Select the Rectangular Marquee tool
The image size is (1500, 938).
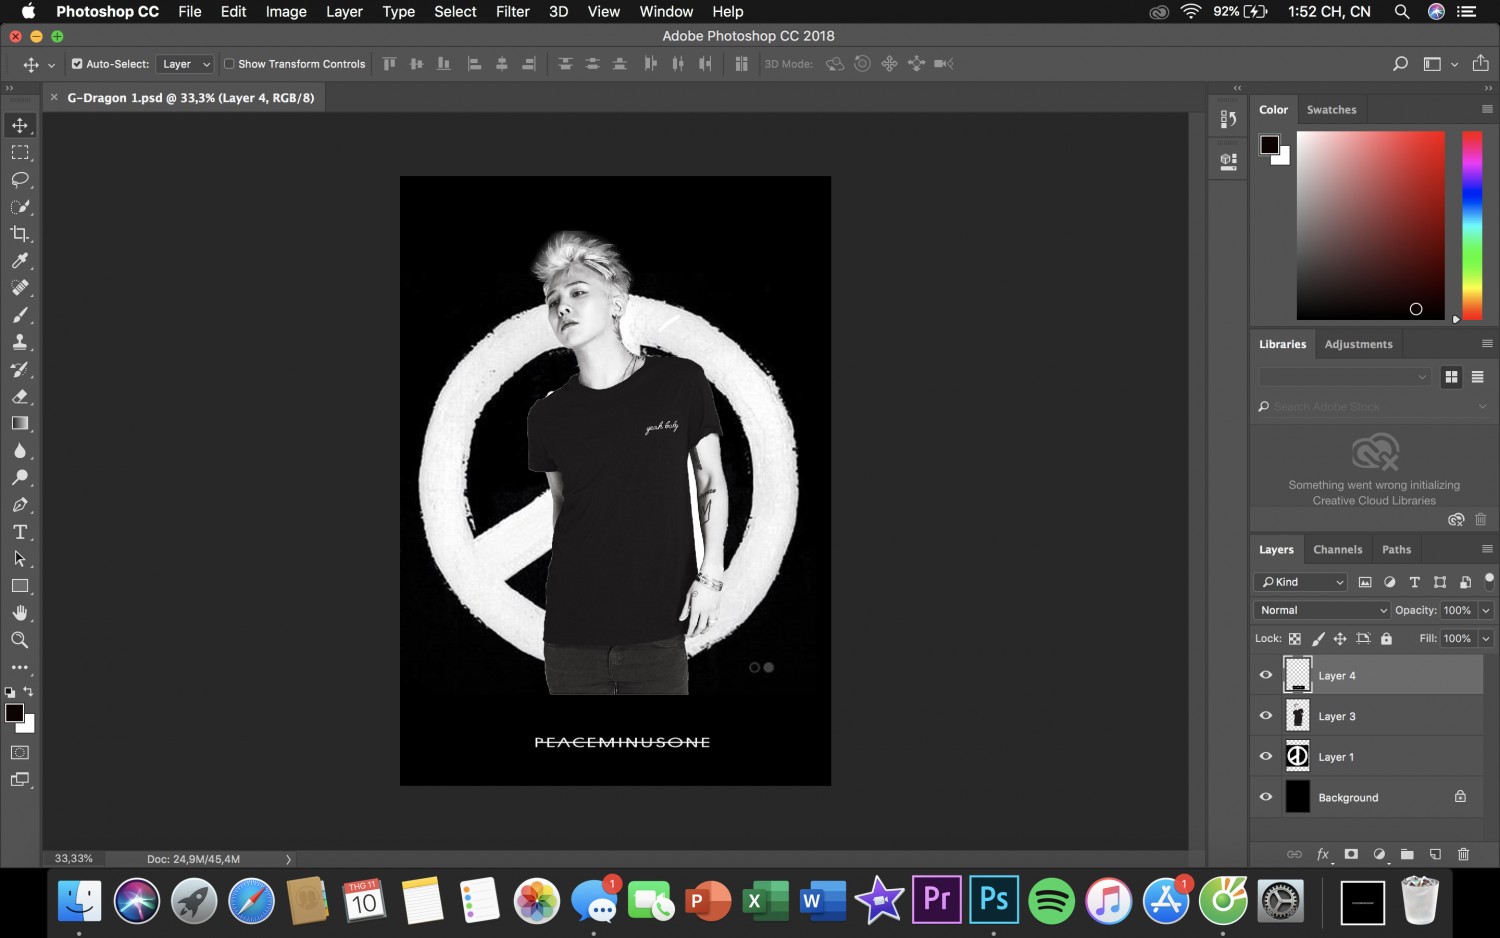(20, 153)
